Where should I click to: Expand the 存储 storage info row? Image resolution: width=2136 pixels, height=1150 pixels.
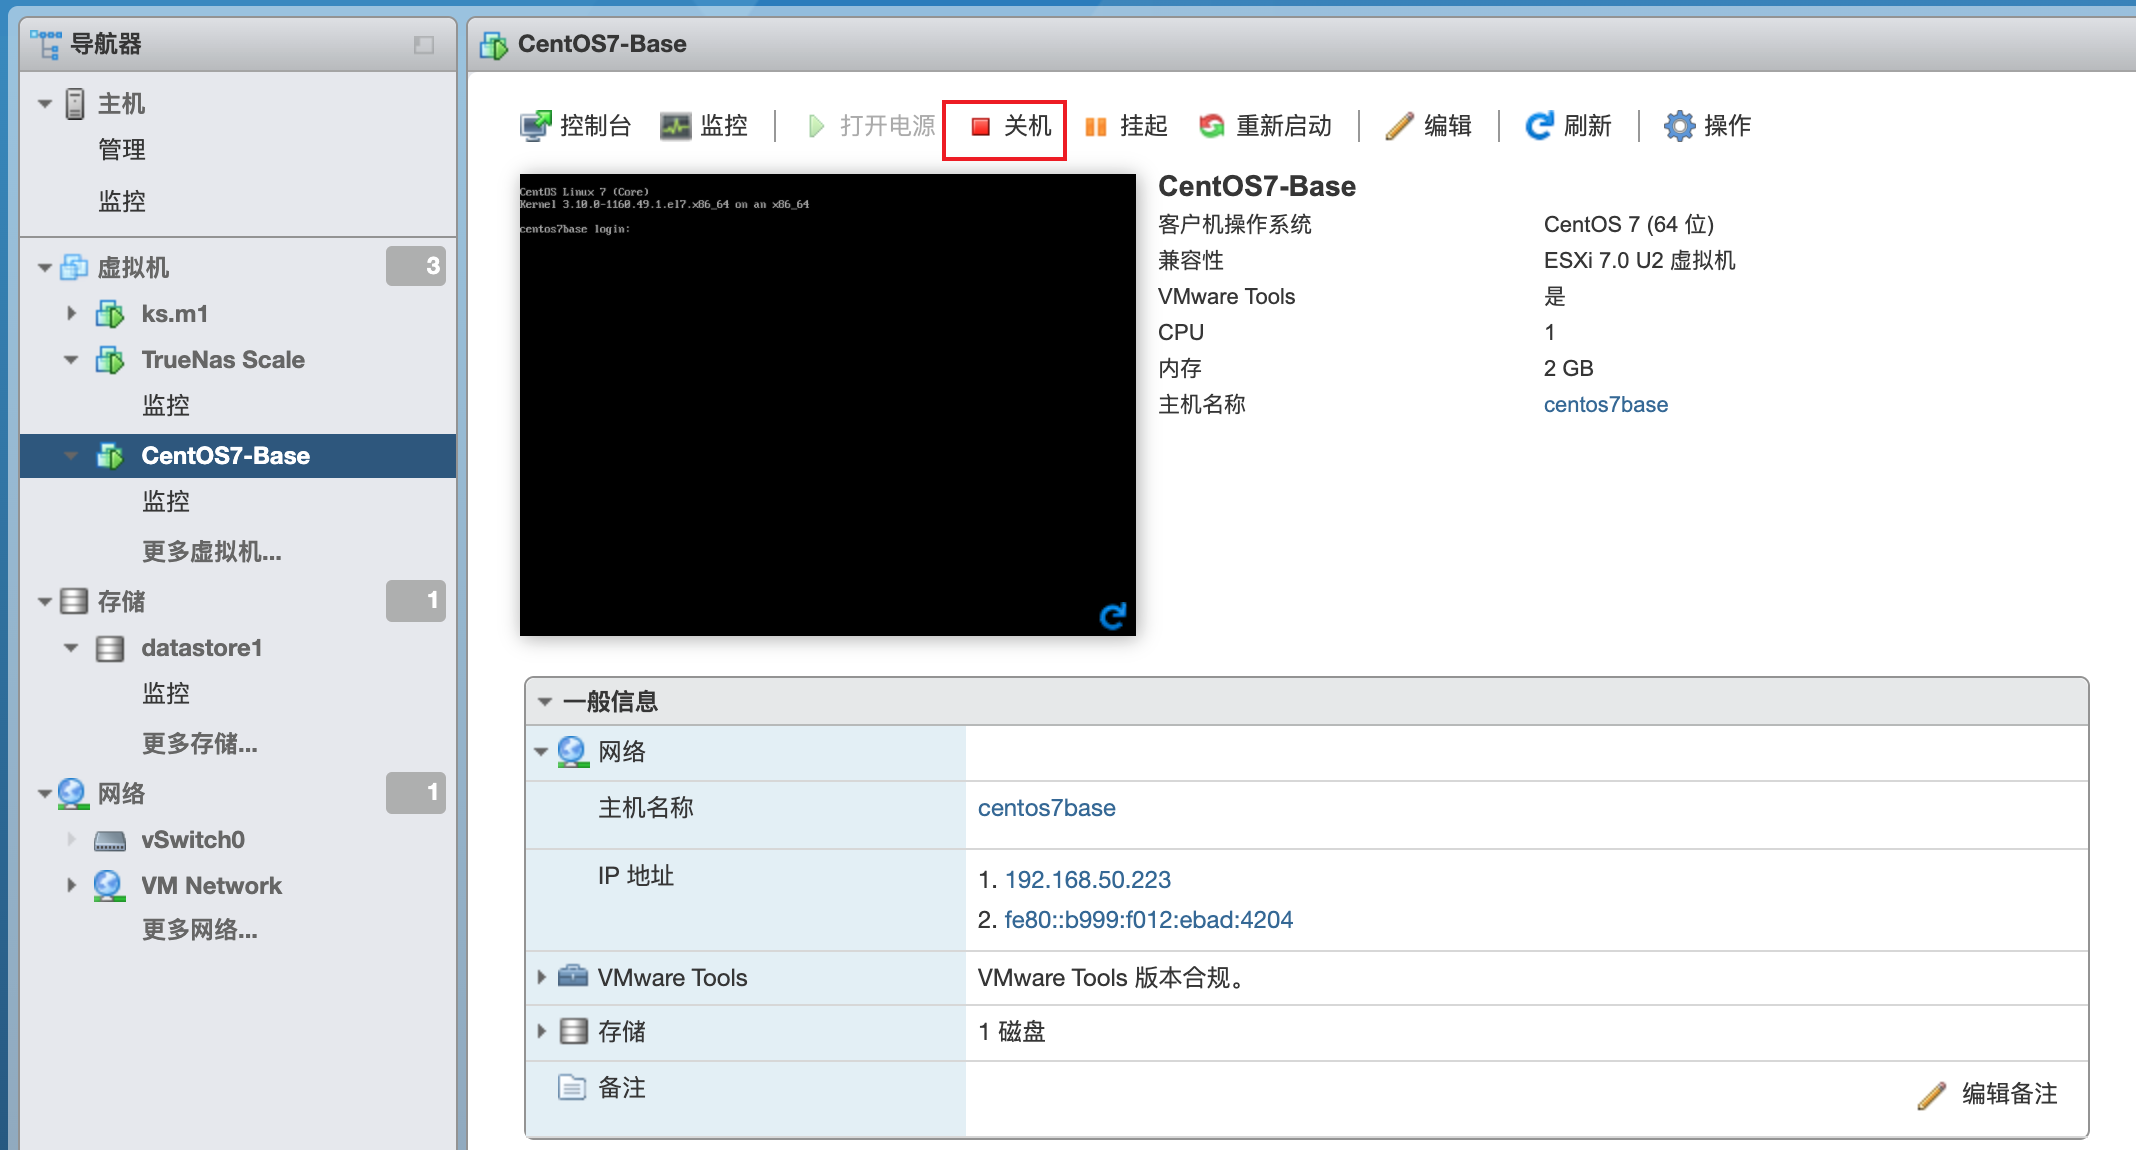tap(541, 1031)
